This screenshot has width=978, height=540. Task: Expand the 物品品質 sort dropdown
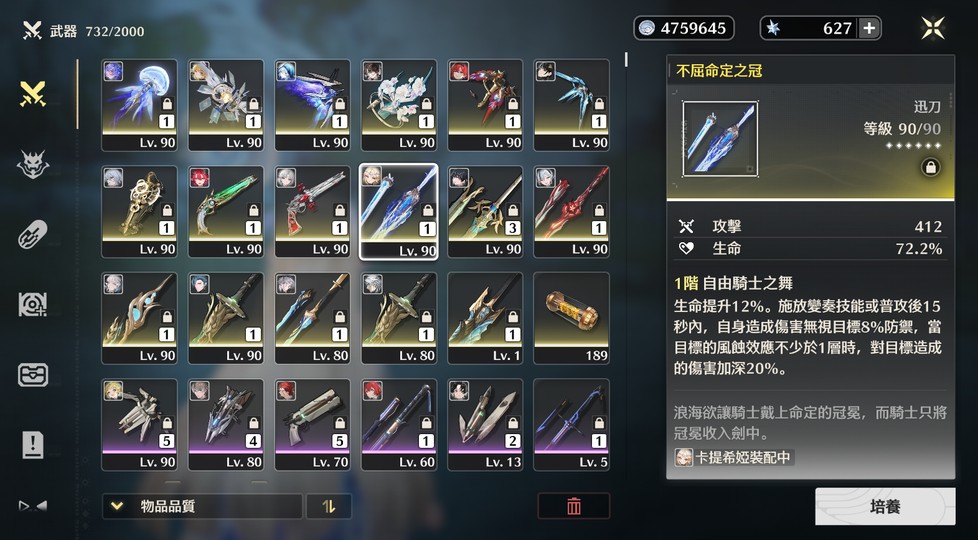click(202, 506)
